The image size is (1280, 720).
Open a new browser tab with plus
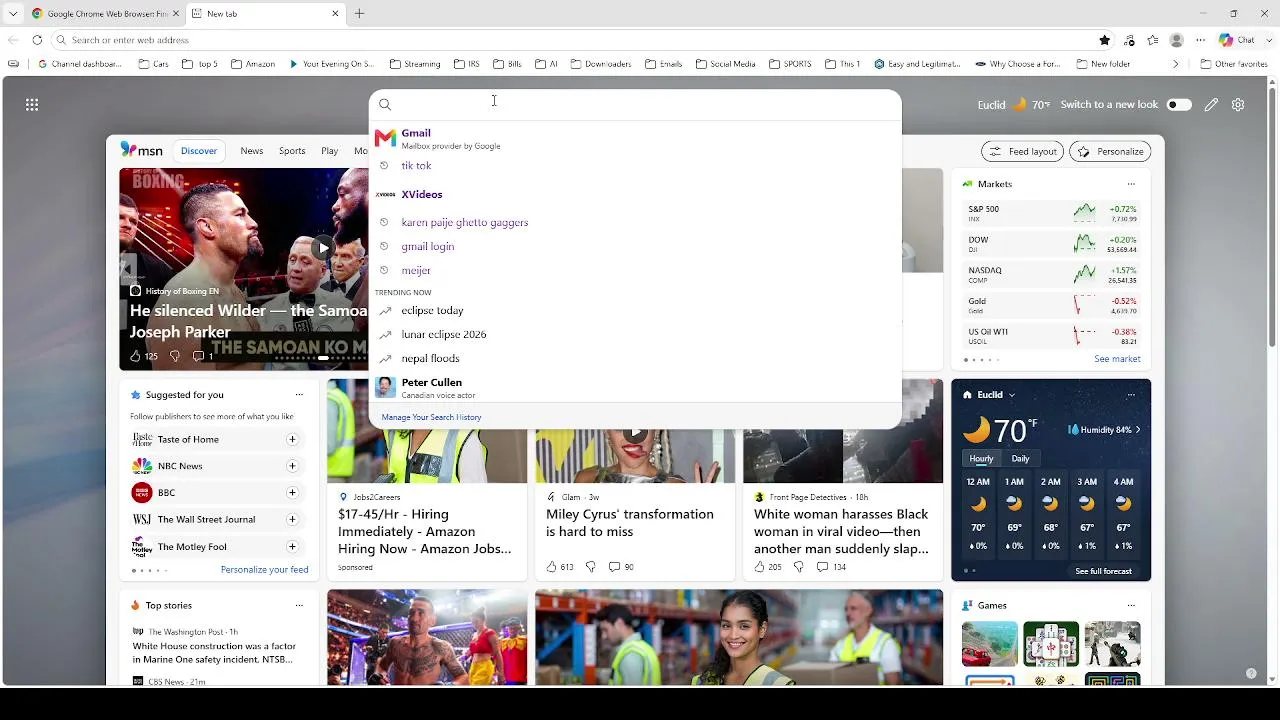359,14
